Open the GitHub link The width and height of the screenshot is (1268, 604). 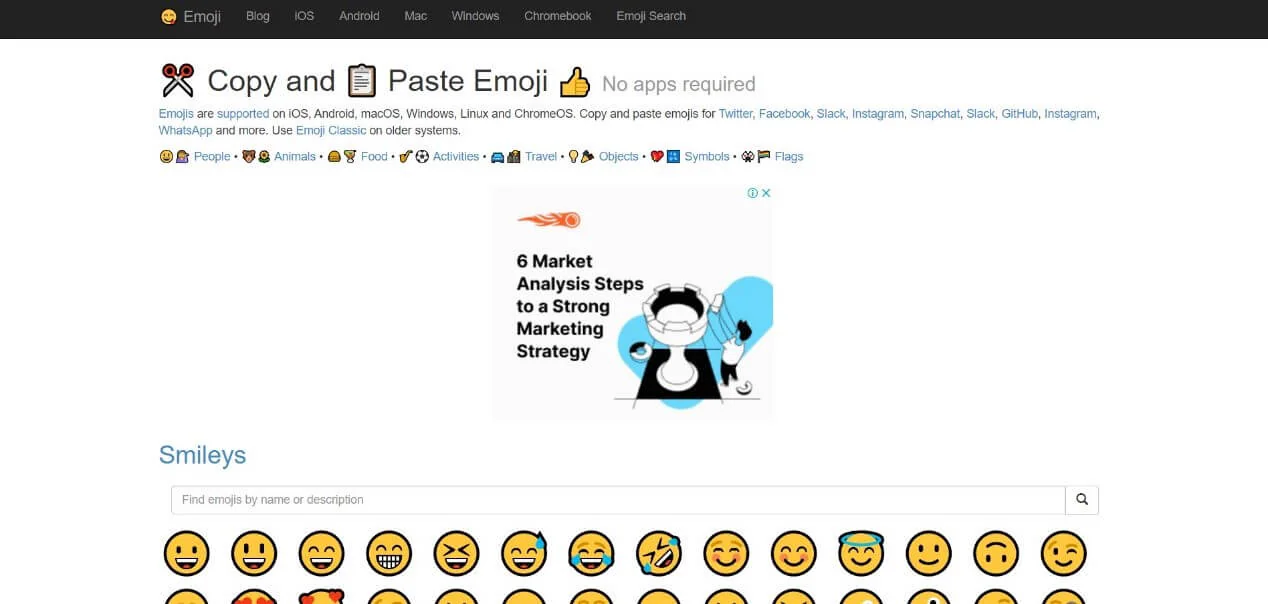[1020, 114]
